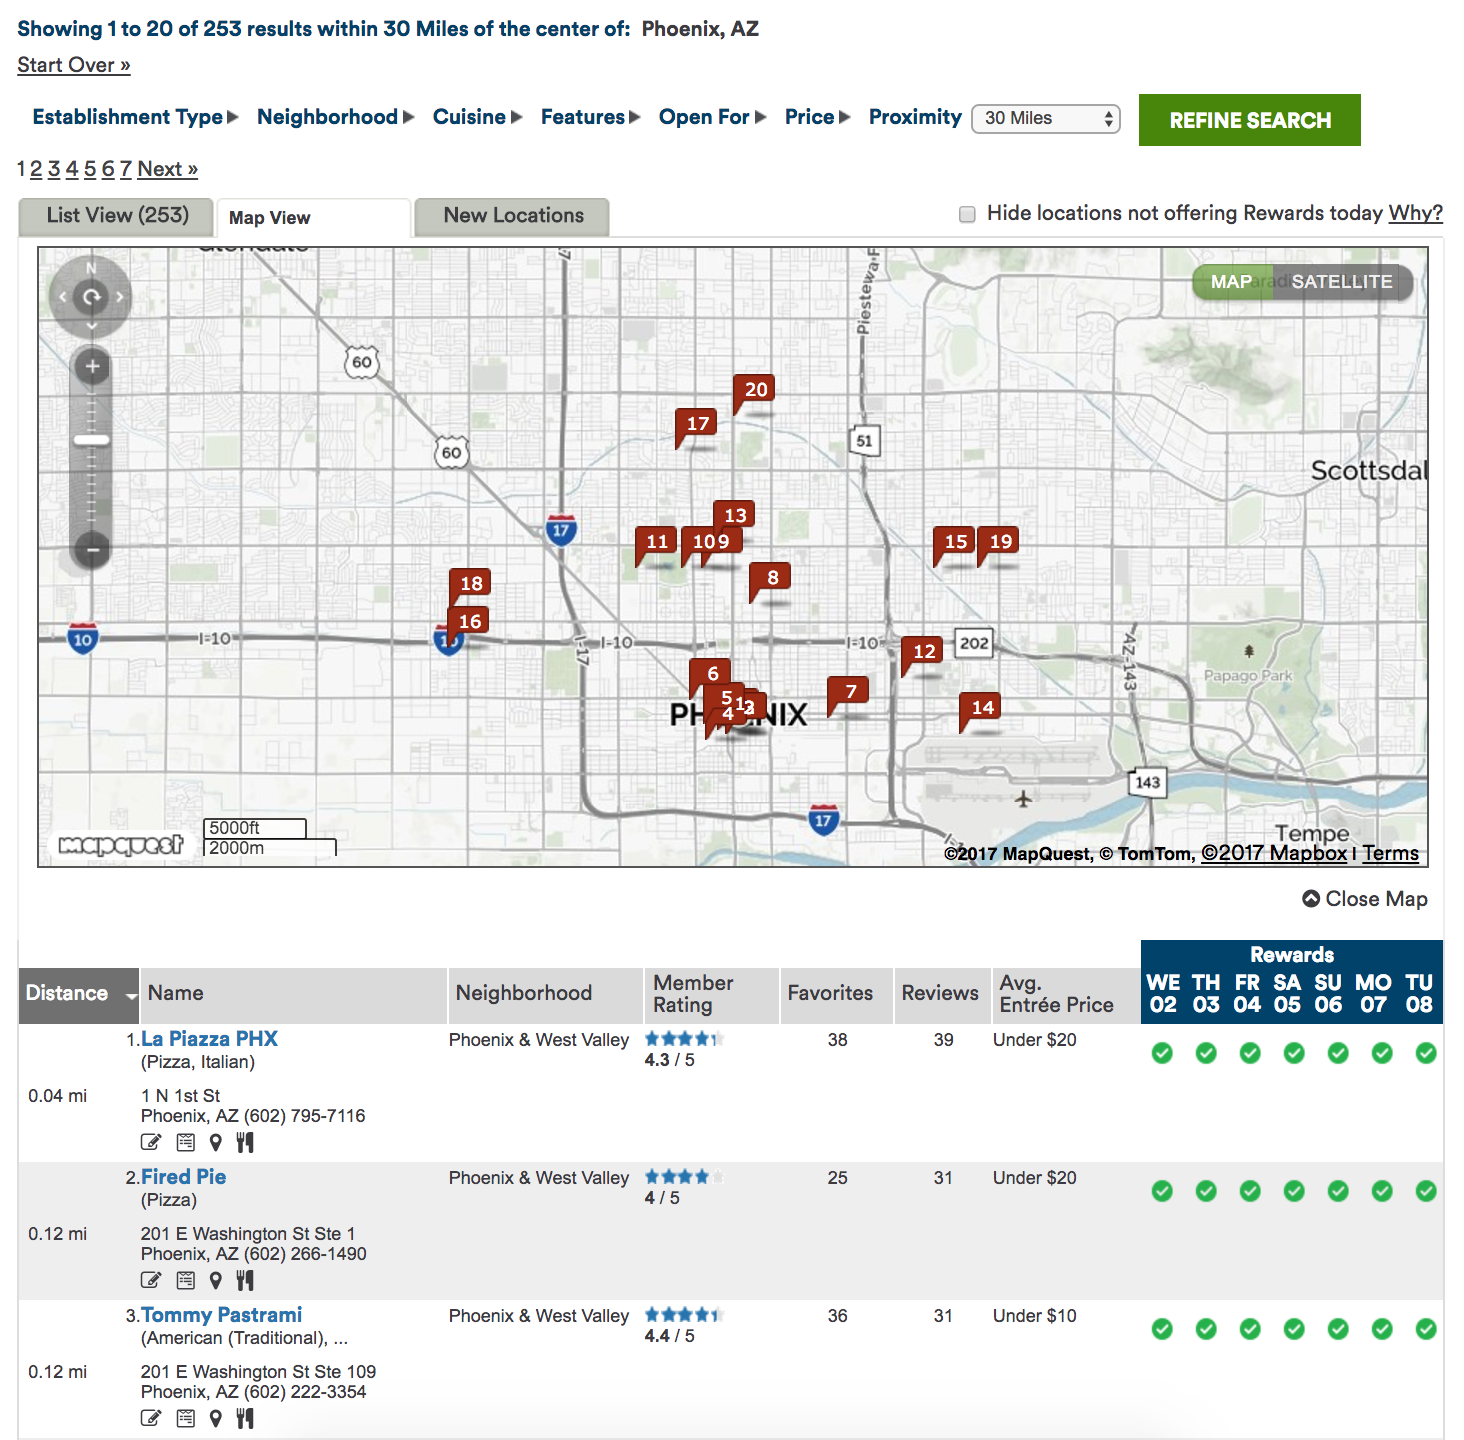Image resolution: width=1464 pixels, height=1440 pixels.
Task: Zoom in the map with plus button
Action: pyautogui.click(x=92, y=366)
